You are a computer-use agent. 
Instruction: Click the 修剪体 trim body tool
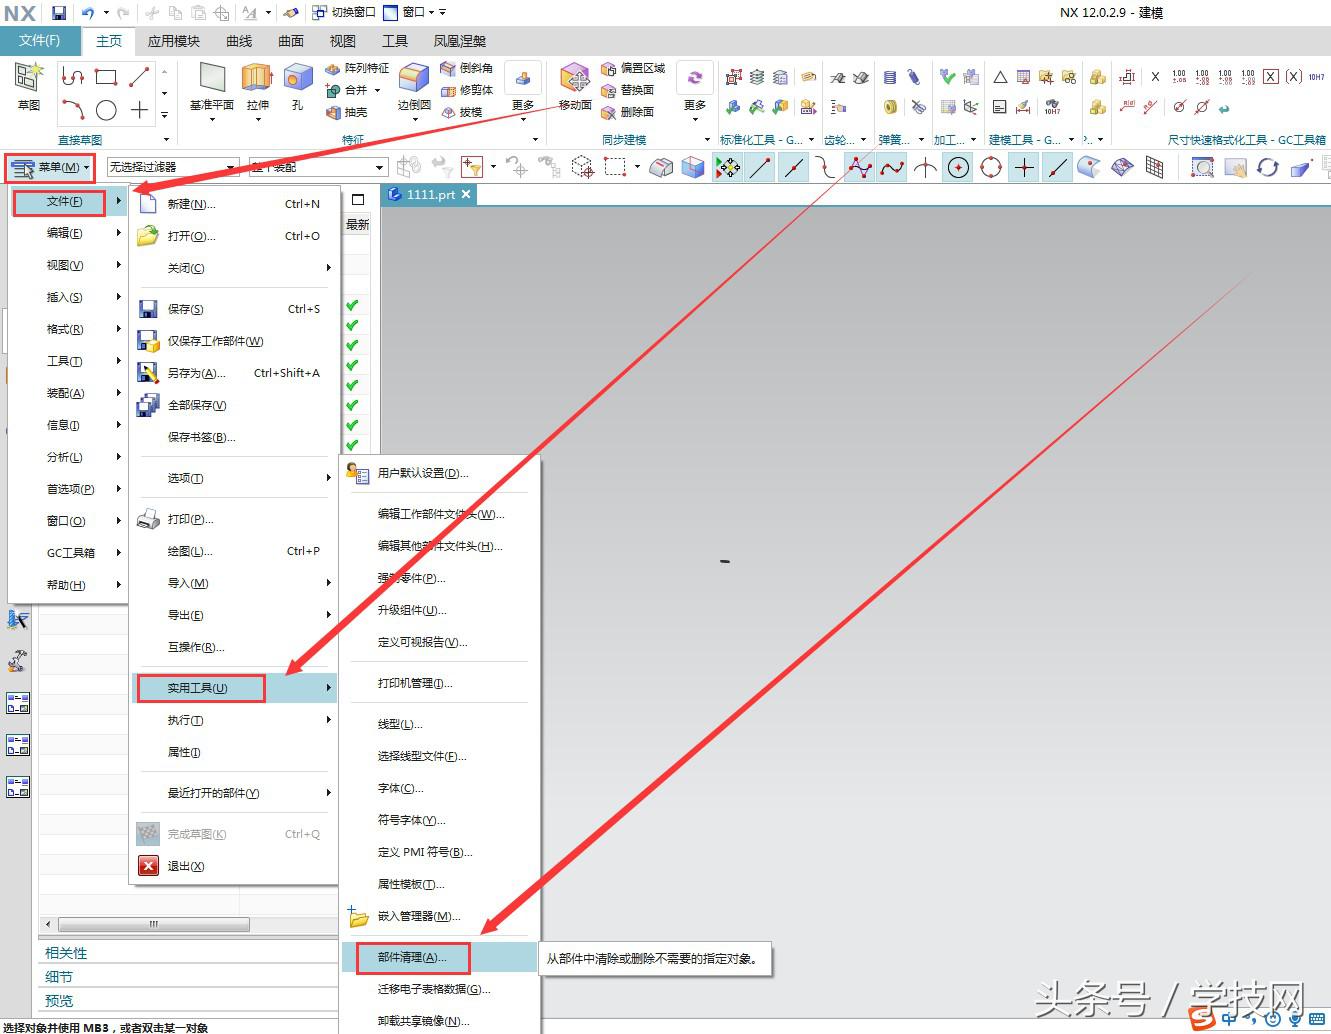(466, 90)
